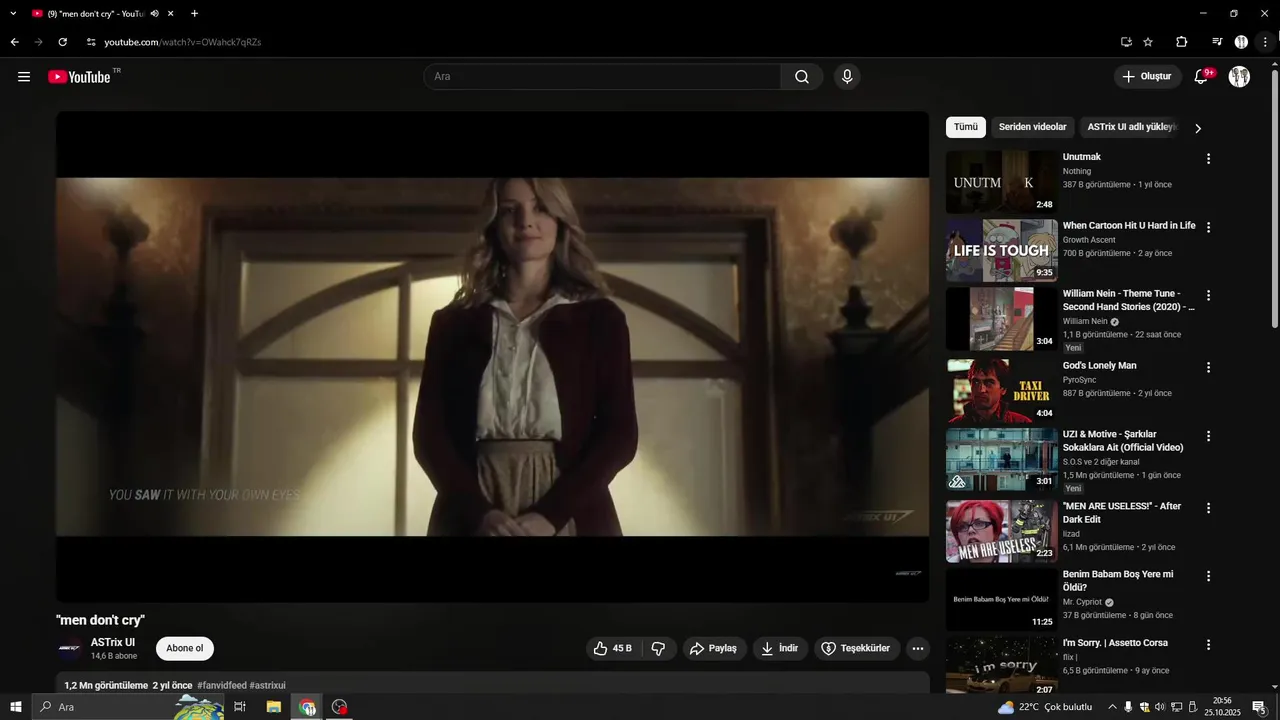
Task: Go back to previous page
Action: click(14, 42)
